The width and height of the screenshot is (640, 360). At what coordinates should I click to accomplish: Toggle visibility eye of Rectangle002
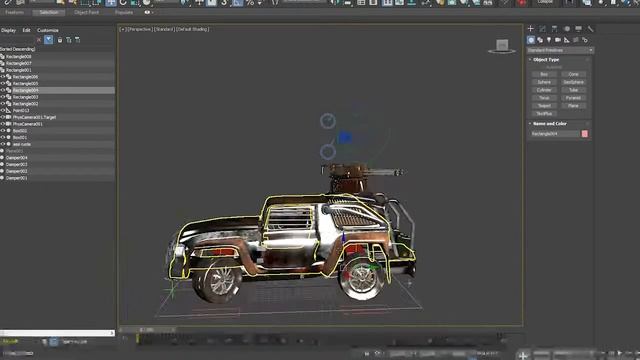coord(3,104)
